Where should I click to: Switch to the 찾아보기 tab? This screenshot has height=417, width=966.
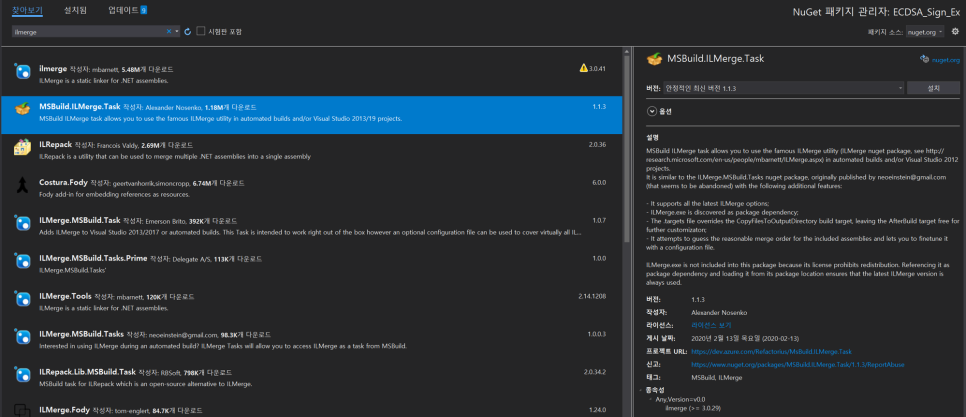click(26, 10)
